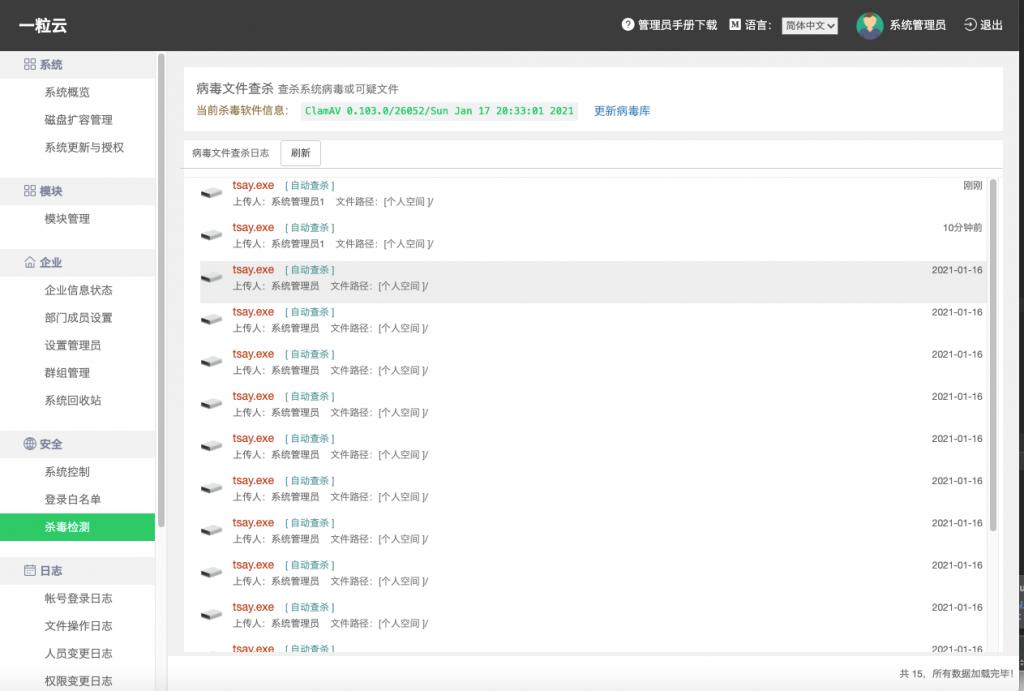Viewport: 1024px width, 691px height.
Task: Click the 10分钟前 timestamp
Action: coord(962,227)
